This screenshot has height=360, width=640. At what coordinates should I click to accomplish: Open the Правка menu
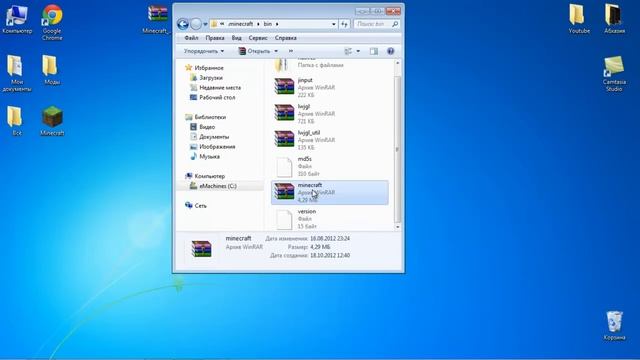coord(215,38)
